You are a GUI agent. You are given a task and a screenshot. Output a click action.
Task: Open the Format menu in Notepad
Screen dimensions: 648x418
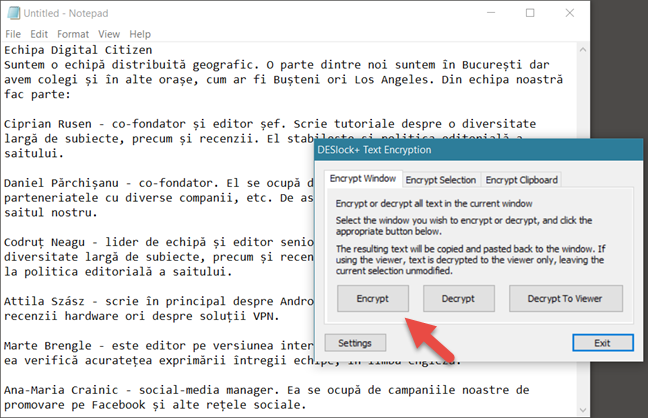pyautogui.click(x=73, y=34)
